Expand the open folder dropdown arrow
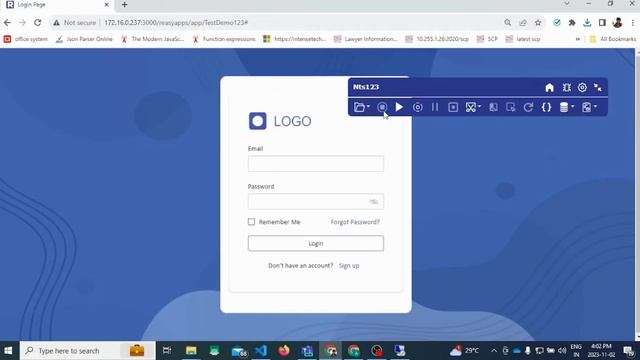Image resolution: width=640 pixels, height=360 pixels. pyautogui.click(x=368, y=107)
